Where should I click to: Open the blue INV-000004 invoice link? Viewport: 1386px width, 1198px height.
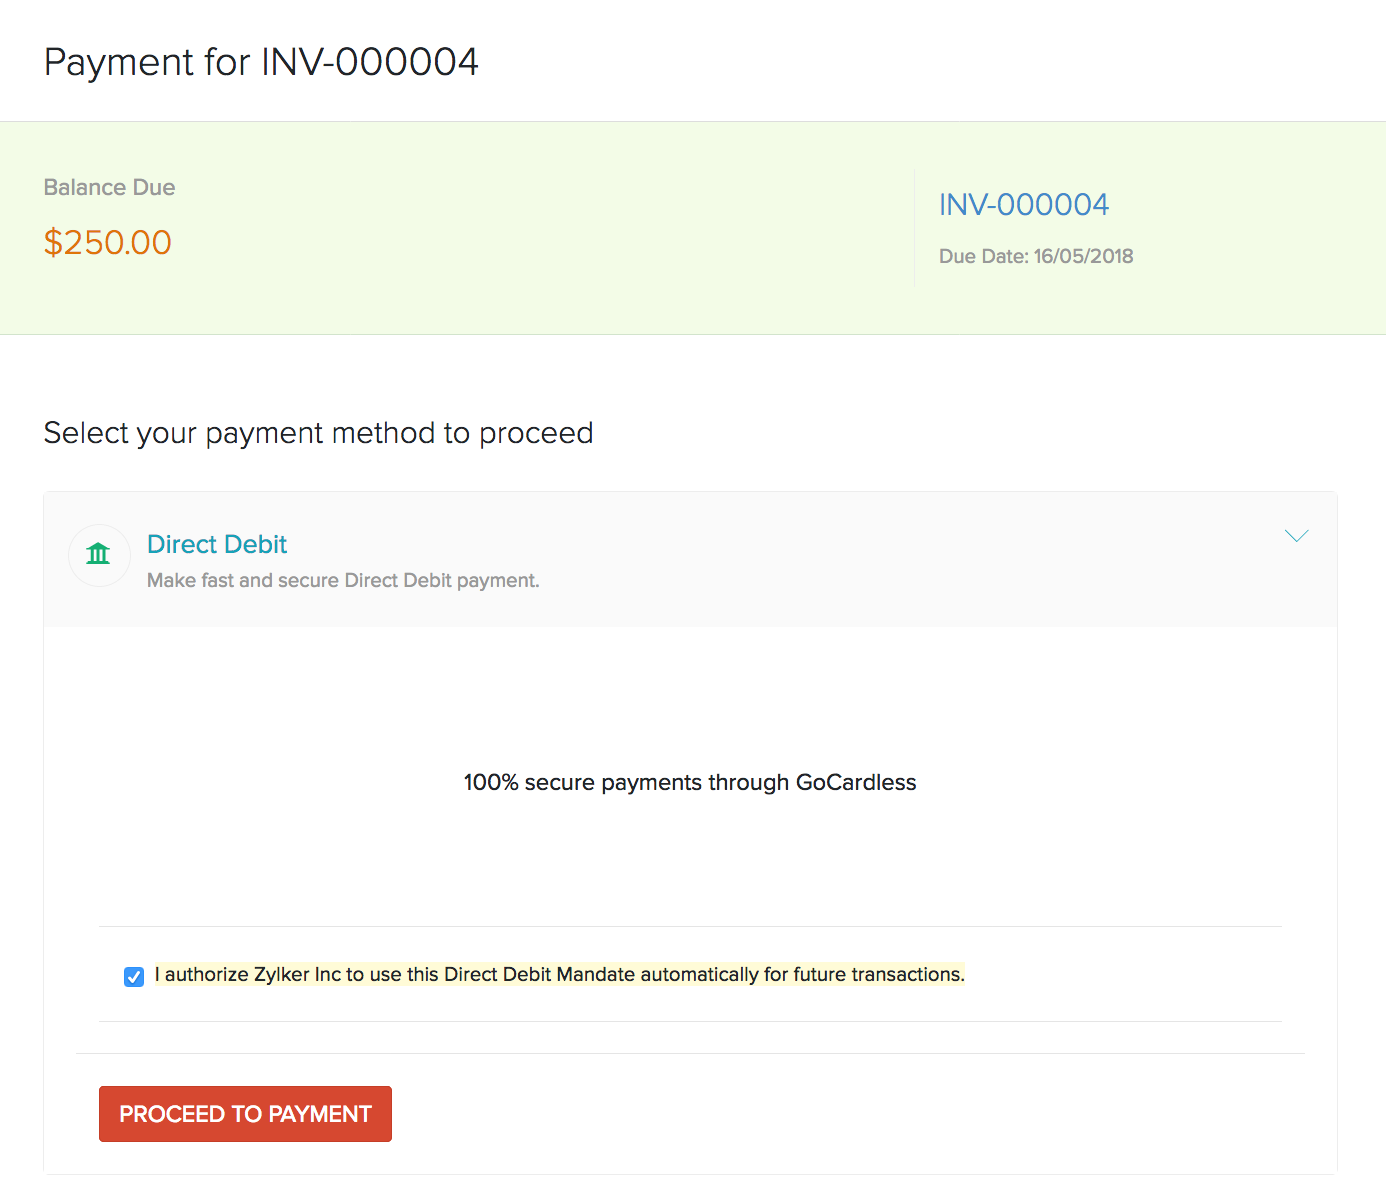pos(1023,205)
